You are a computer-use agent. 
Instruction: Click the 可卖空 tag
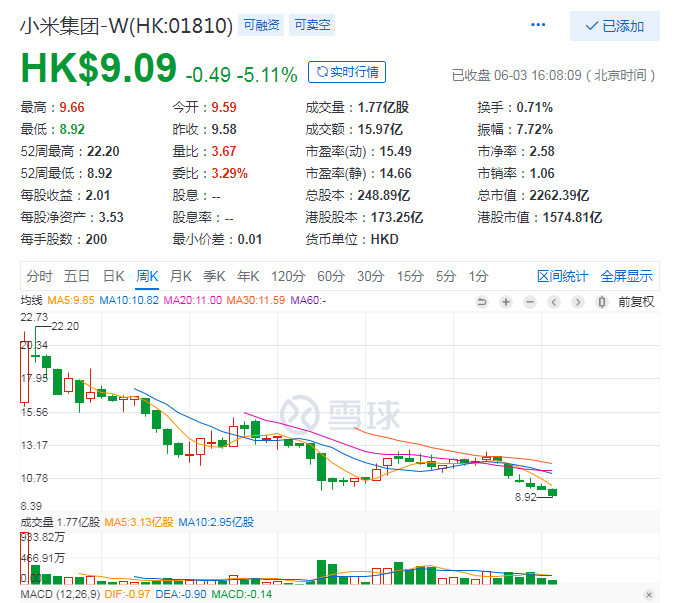312,25
